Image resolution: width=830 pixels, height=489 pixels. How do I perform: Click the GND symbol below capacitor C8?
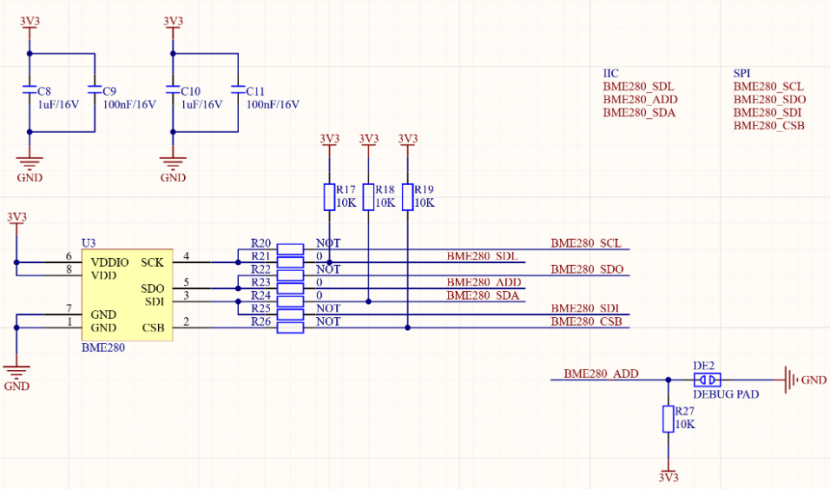click(30, 164)
